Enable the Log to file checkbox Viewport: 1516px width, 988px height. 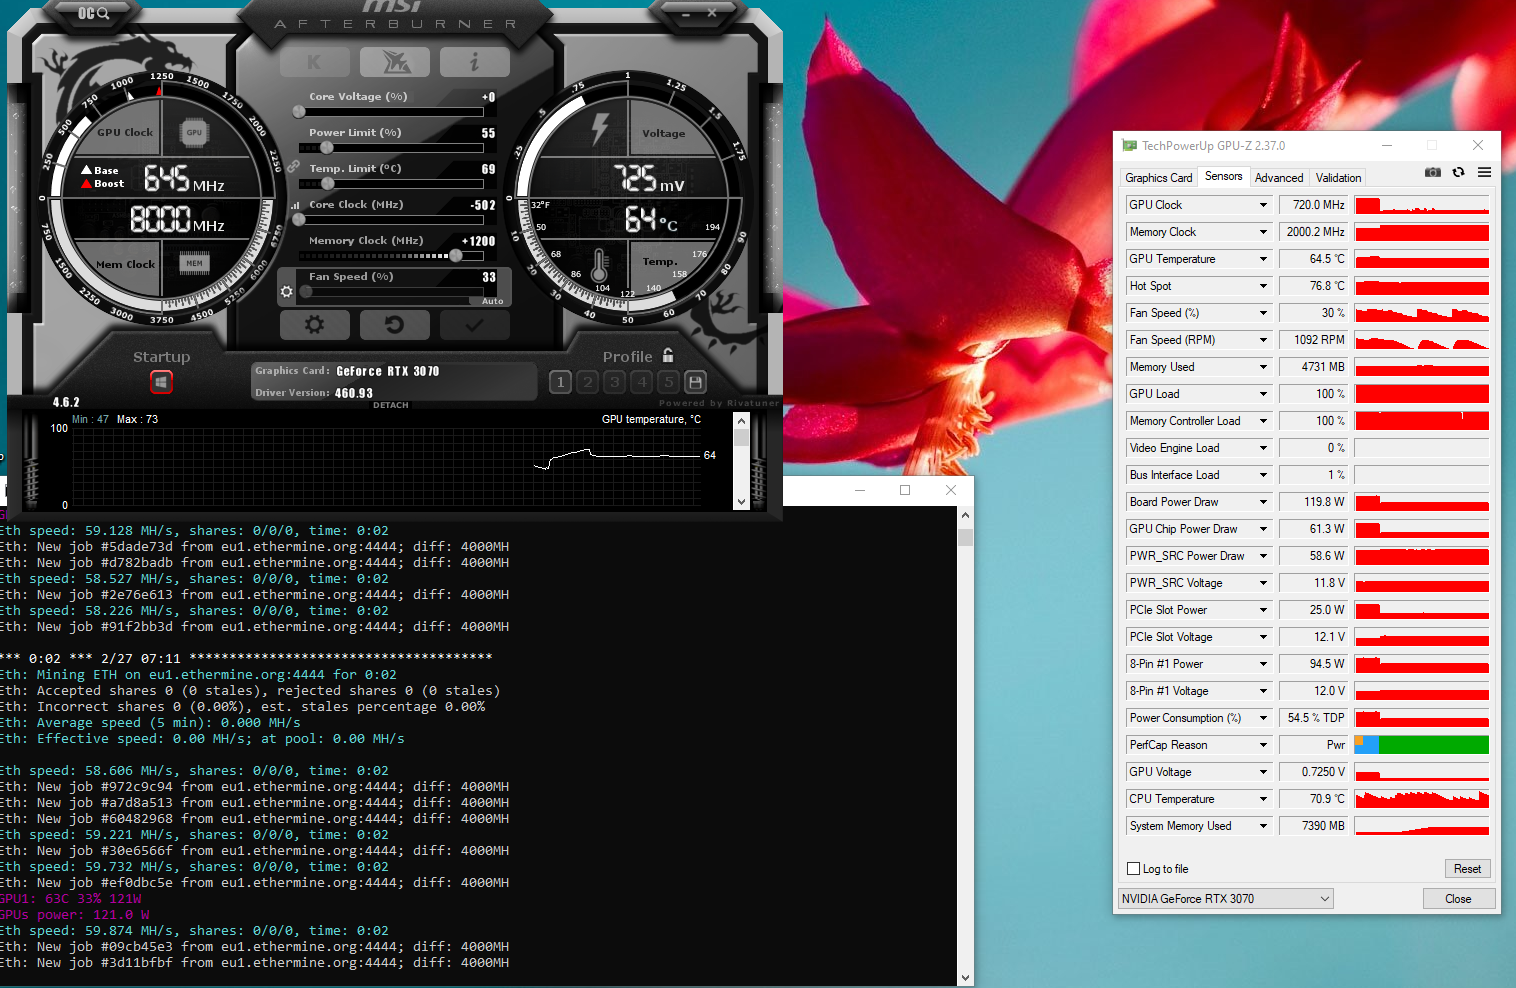[1134, 869]
